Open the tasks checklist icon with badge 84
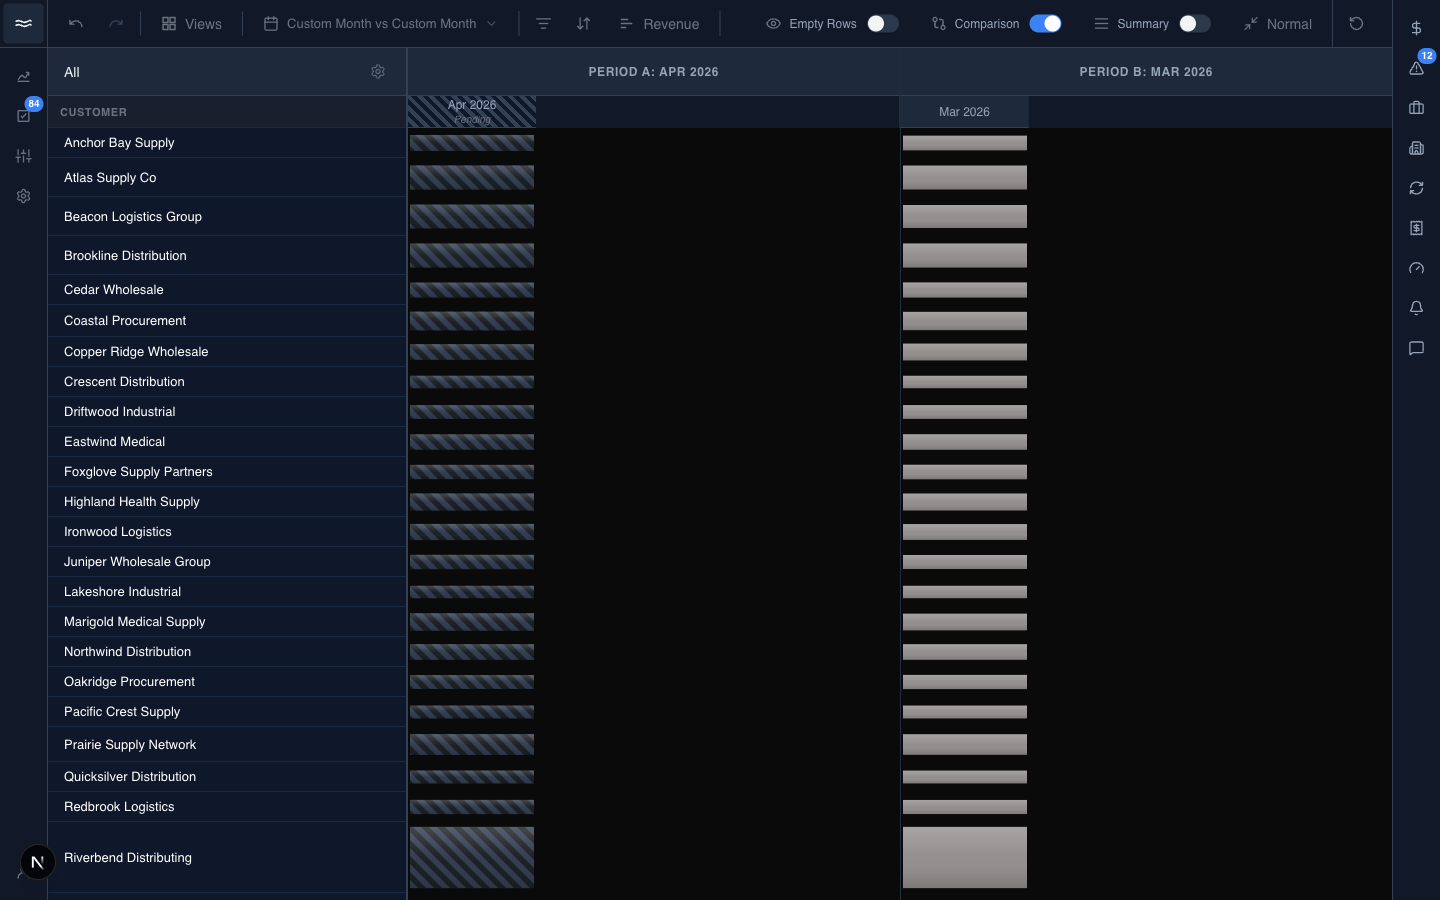This screenshot has height=900, width=1440. 24,116
